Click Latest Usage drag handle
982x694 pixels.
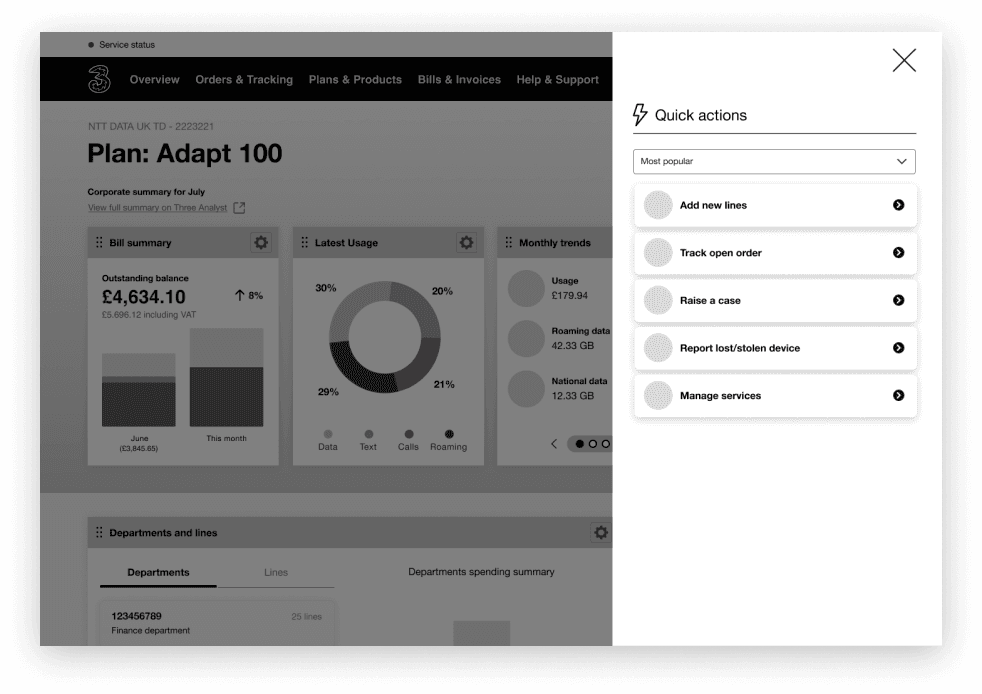(304, 242)
